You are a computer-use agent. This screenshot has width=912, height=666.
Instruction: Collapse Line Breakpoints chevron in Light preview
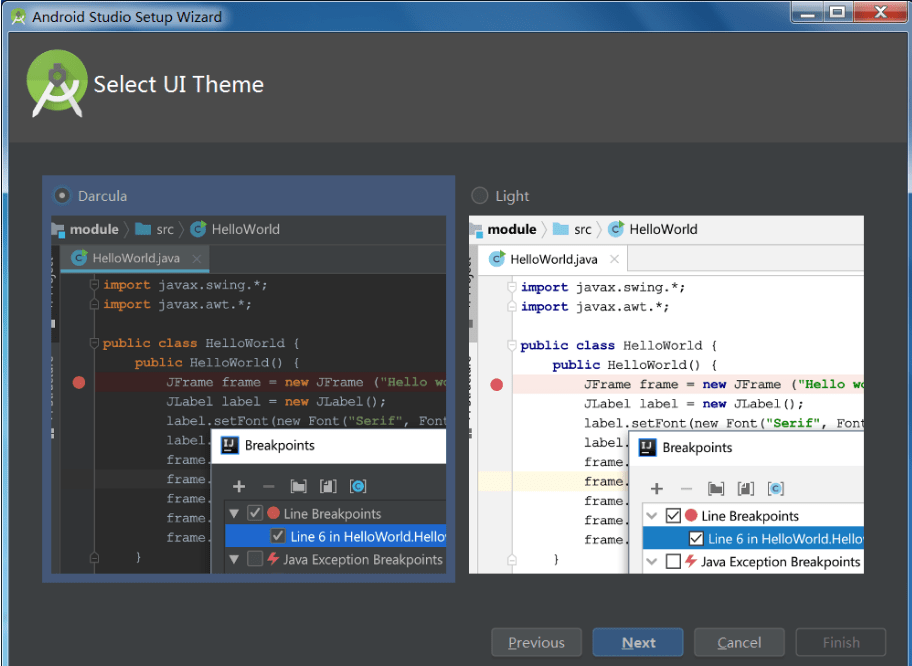click(652, 516)
